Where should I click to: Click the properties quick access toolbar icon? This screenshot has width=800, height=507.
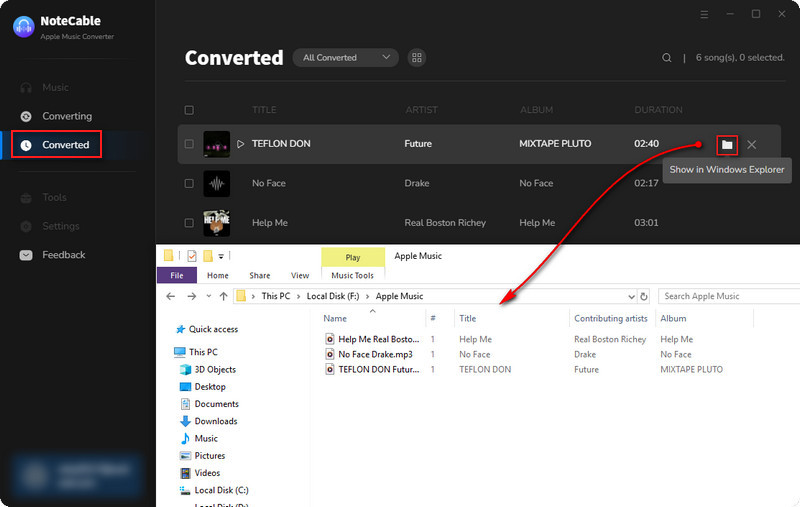pos(192,256)
